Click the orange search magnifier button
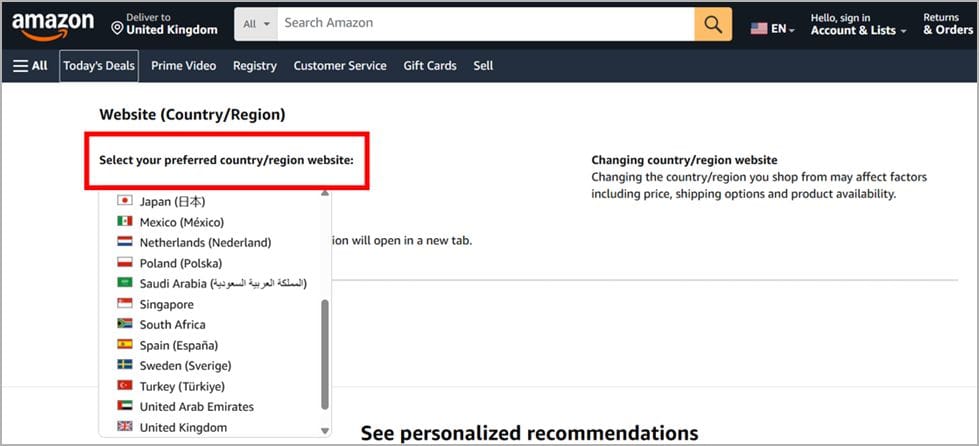The image size is (979, 446). click(x=713, y=24)
